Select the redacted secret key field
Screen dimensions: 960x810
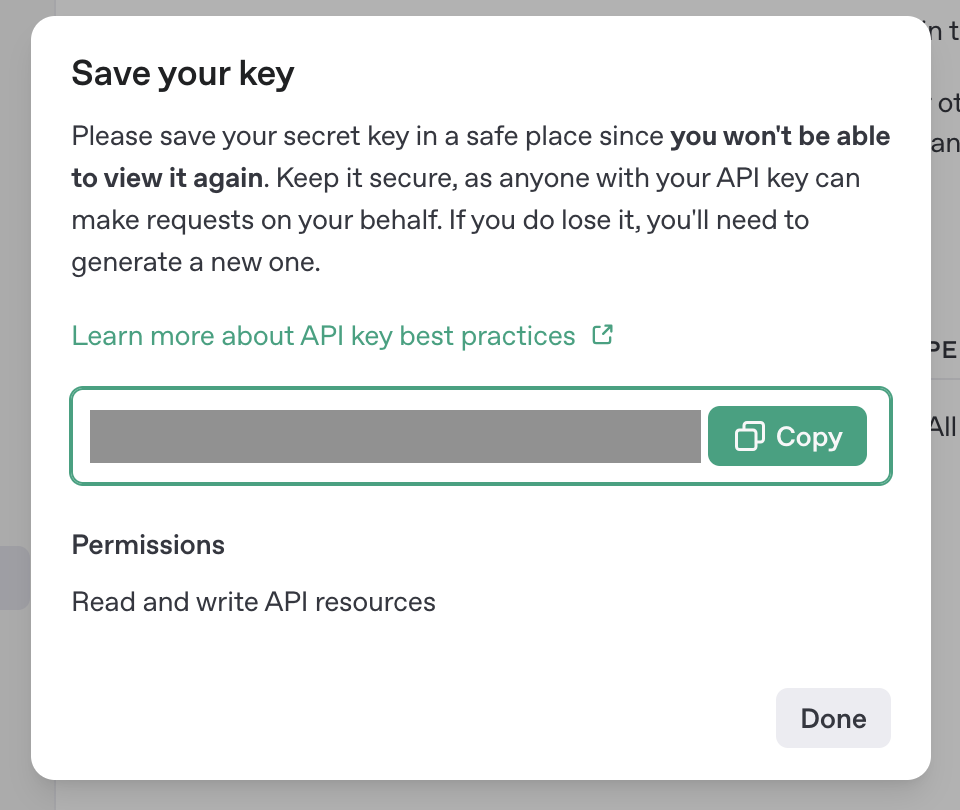coord(395,437)
